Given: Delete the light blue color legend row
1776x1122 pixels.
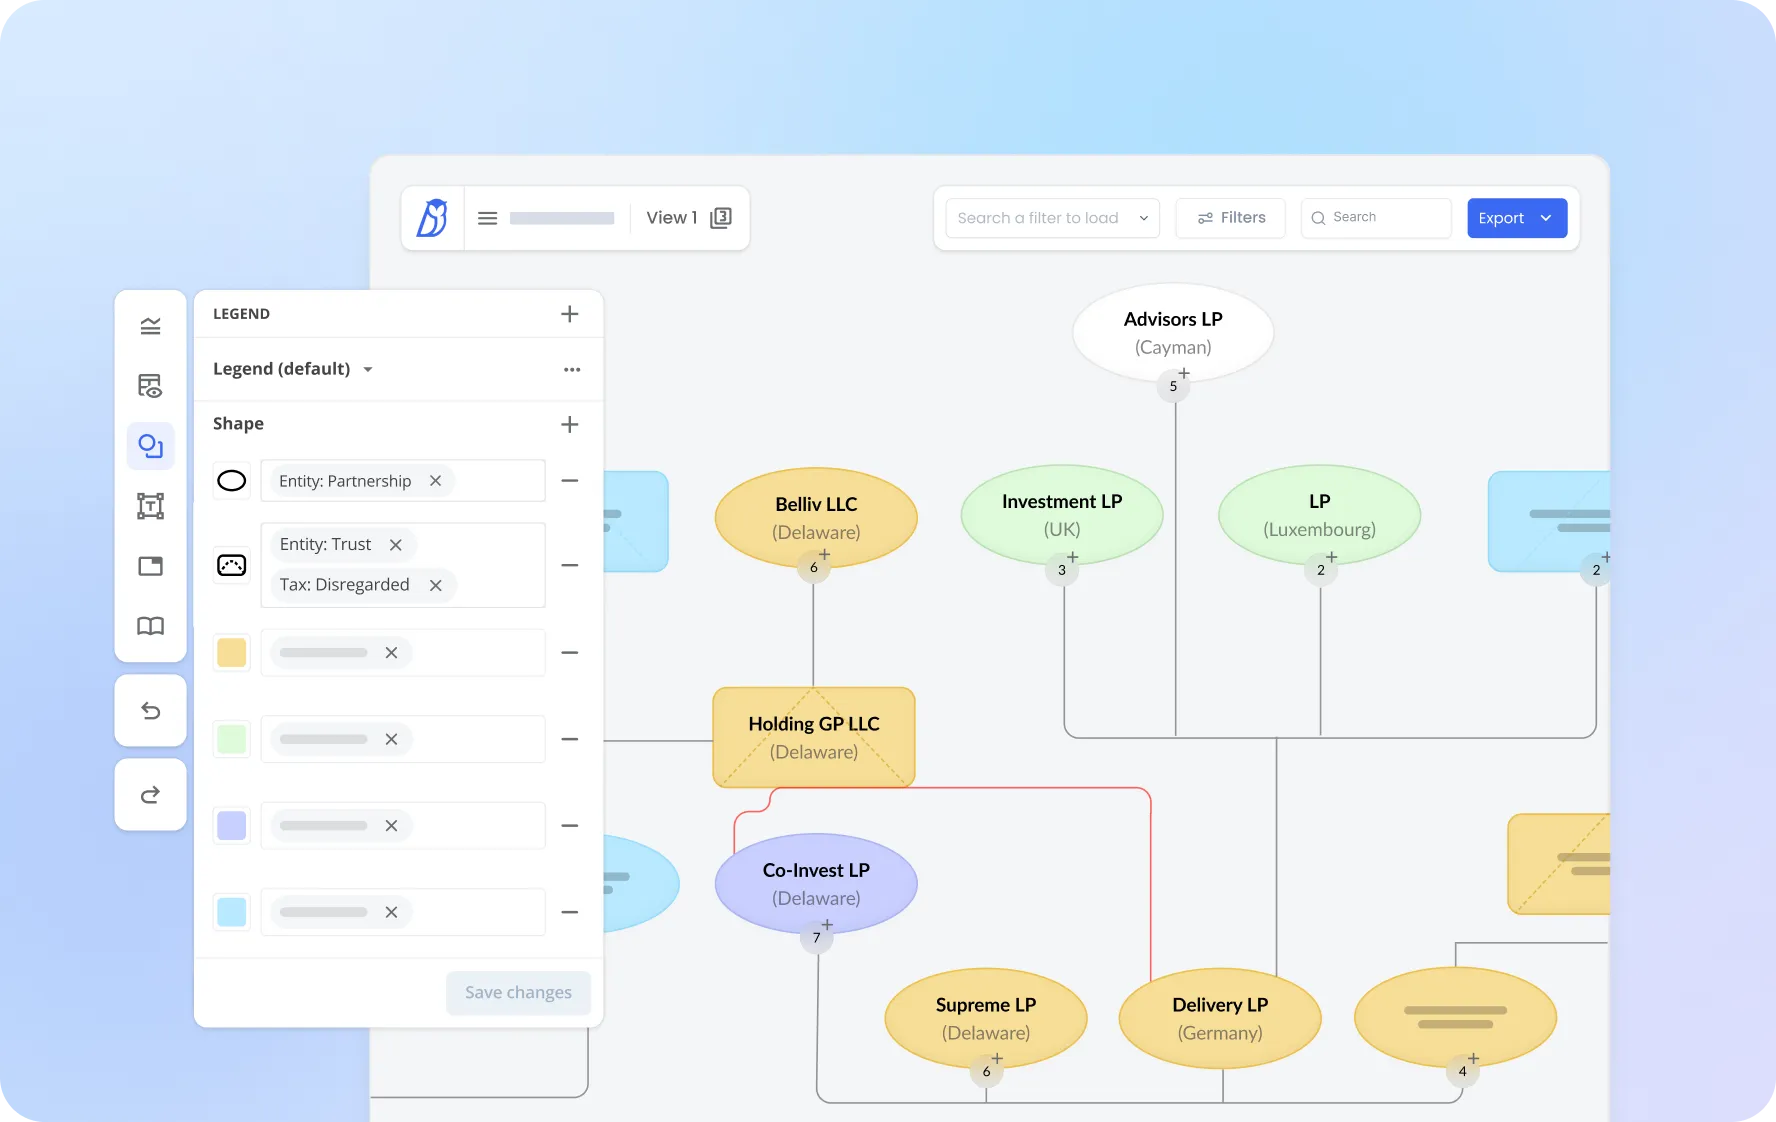Looking at the screenshot, I should click(570, 912).
